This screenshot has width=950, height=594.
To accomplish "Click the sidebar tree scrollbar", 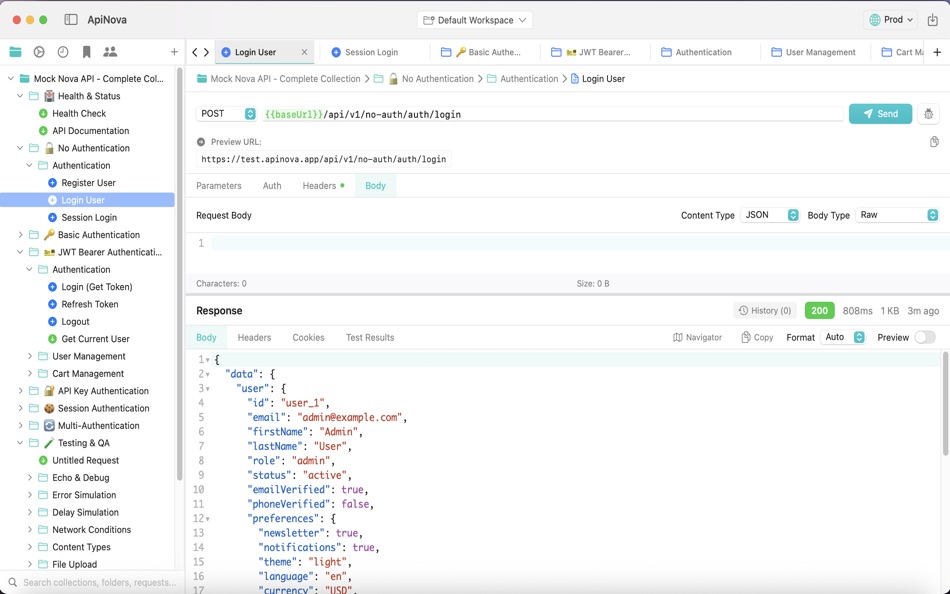I will point(179,273).
